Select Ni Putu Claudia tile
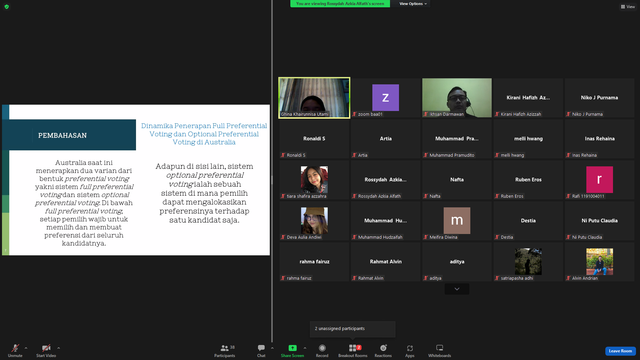 coord(599,221)
